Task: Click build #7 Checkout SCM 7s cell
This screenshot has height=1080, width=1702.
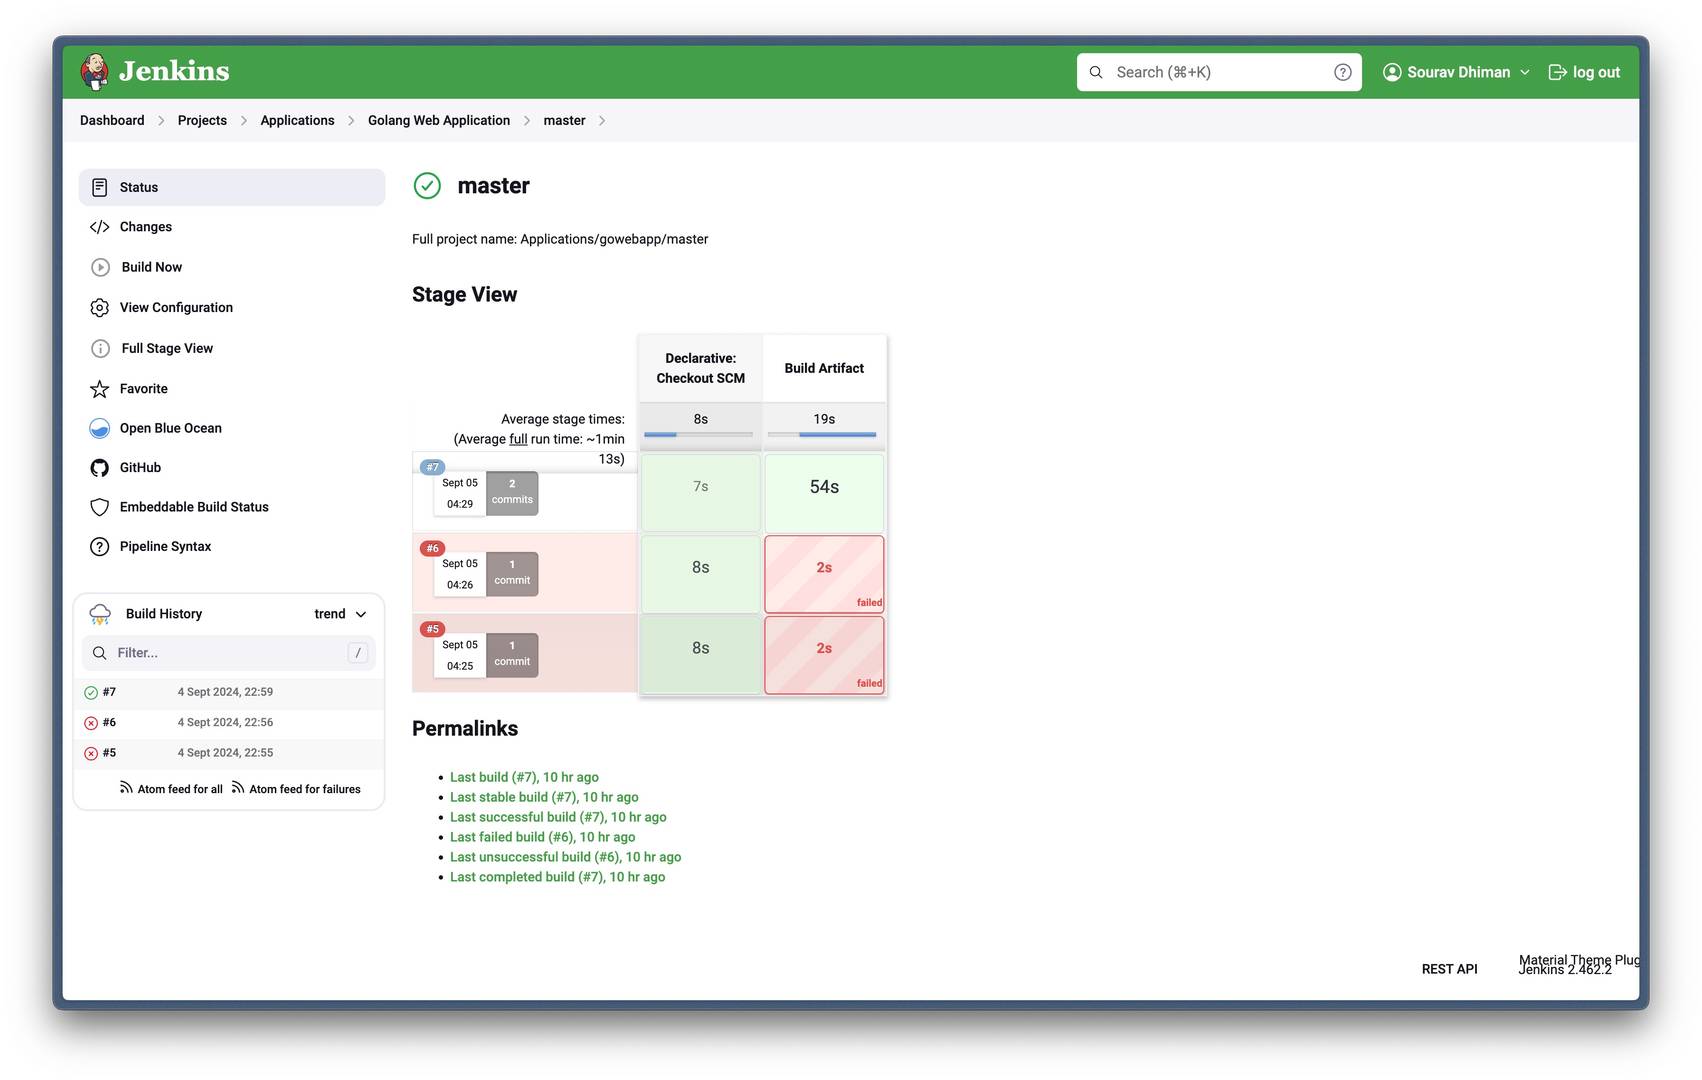Action: point(701,493)
